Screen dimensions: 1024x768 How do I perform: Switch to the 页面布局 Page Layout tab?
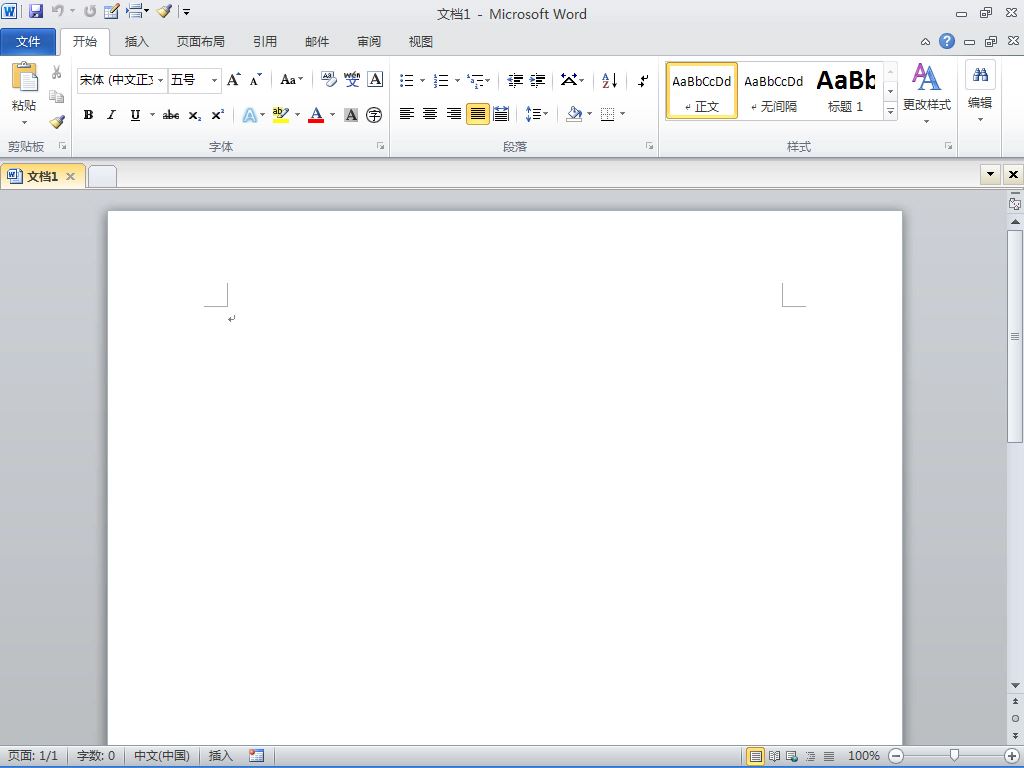(200, 42)
